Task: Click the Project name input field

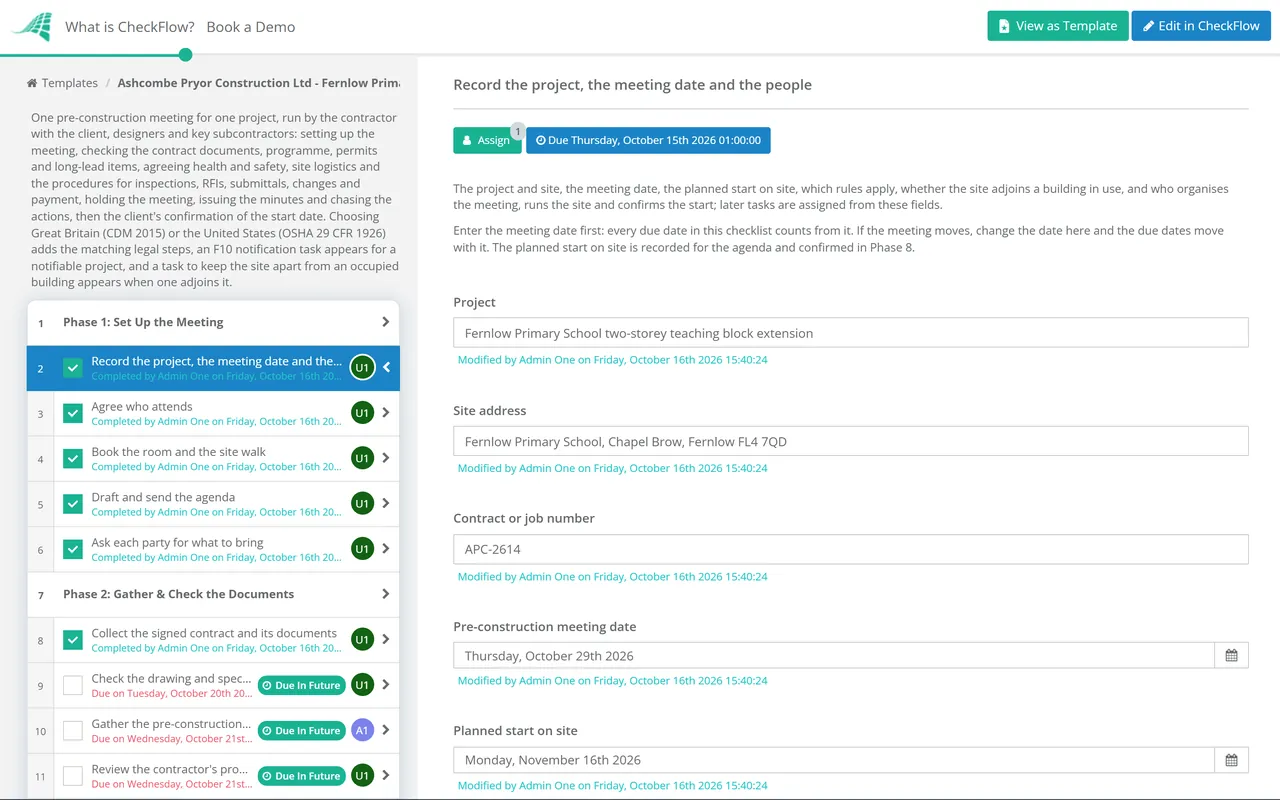Action: point(851,333)
